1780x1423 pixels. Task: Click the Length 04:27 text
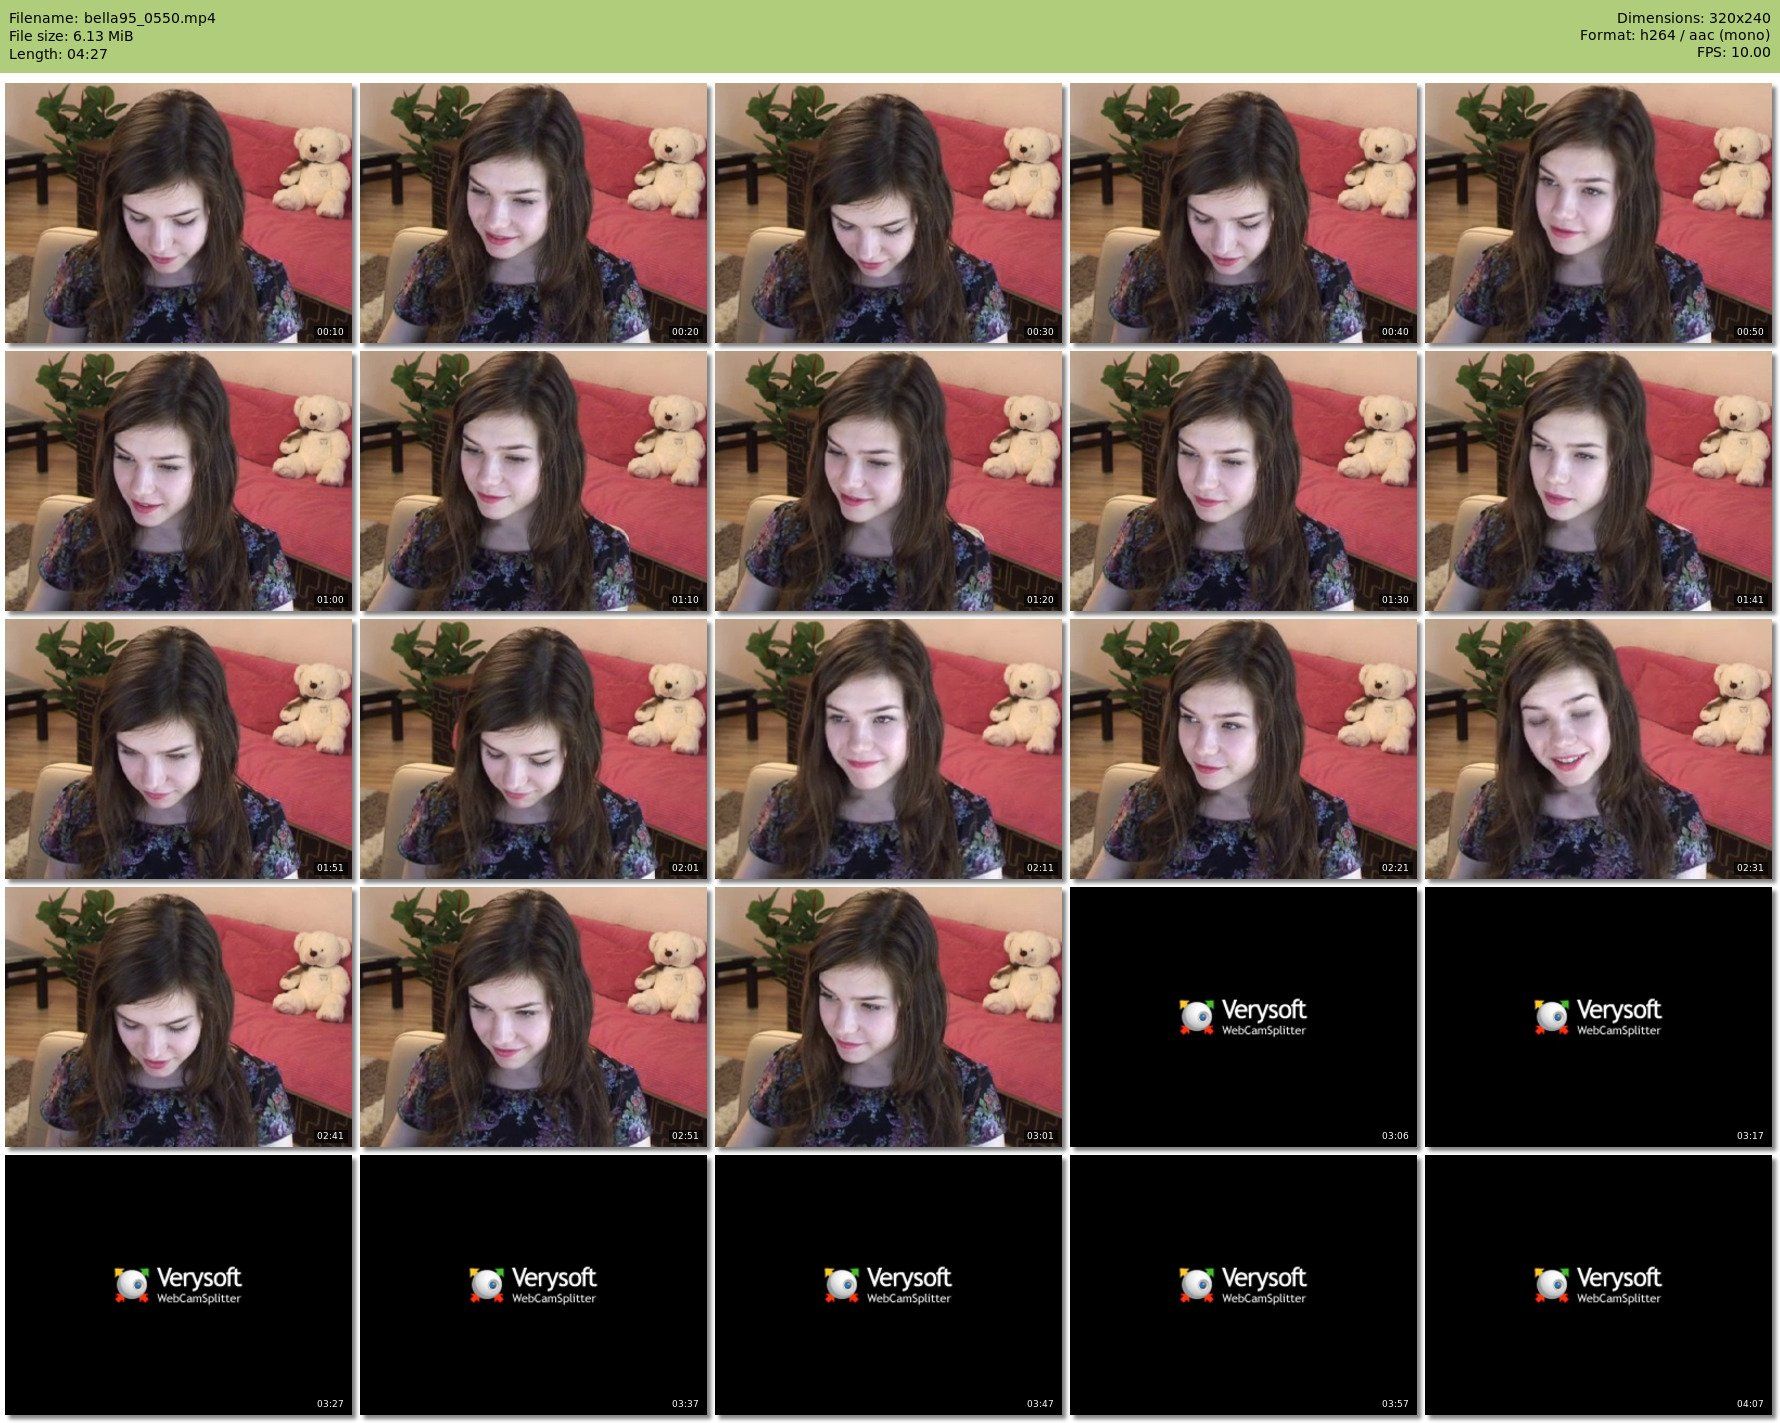click(x=58, y=54)
